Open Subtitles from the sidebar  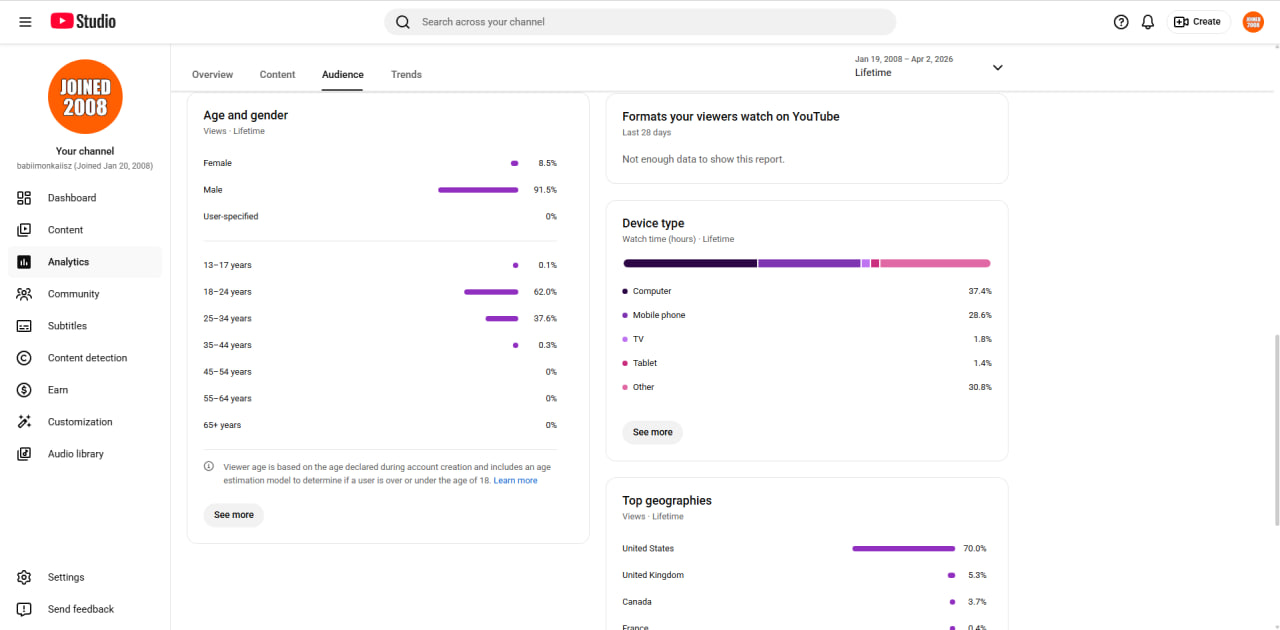[85, 326]
